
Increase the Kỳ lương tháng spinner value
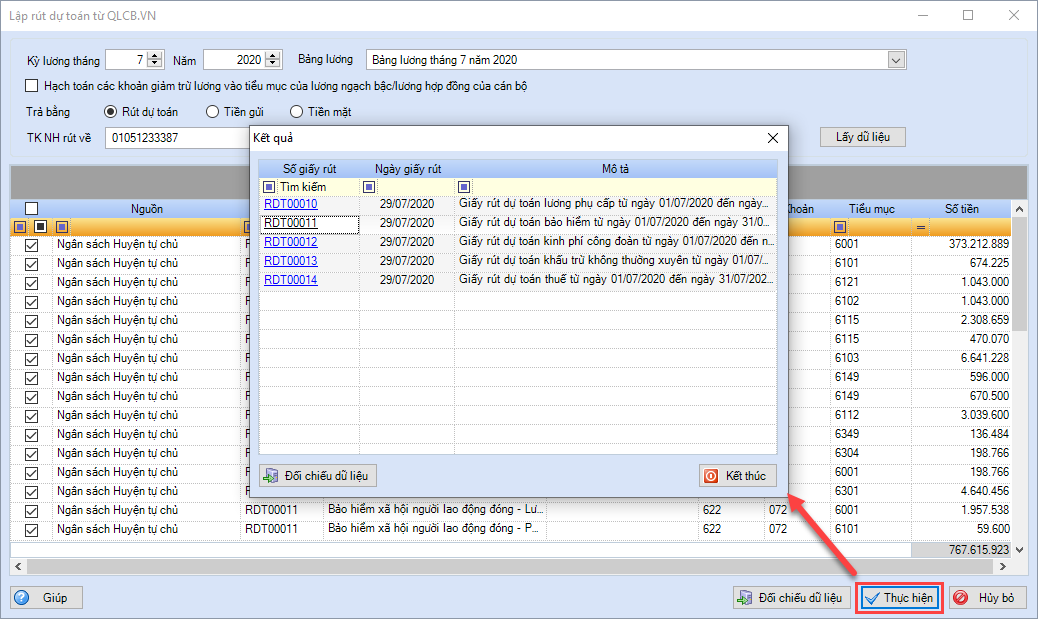tap(155, 56)
